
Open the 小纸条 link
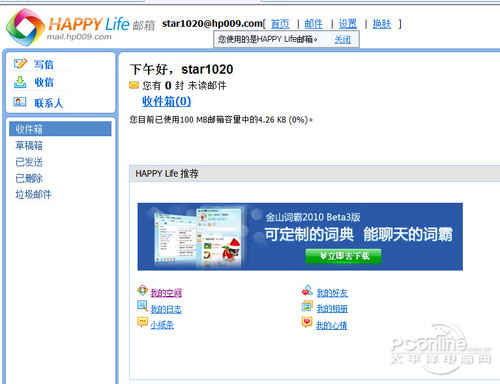pyautogui.click(x=162, y=325)
